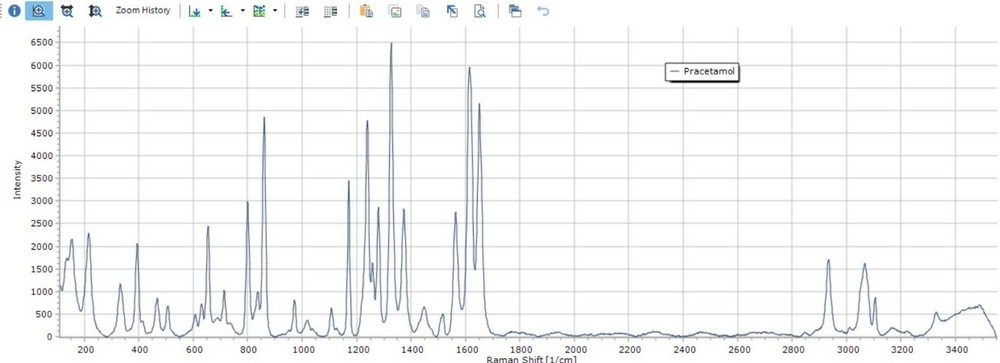Click the 3400 Raman shift axis value
The image size is (1000, 363).
click(955, 349)
